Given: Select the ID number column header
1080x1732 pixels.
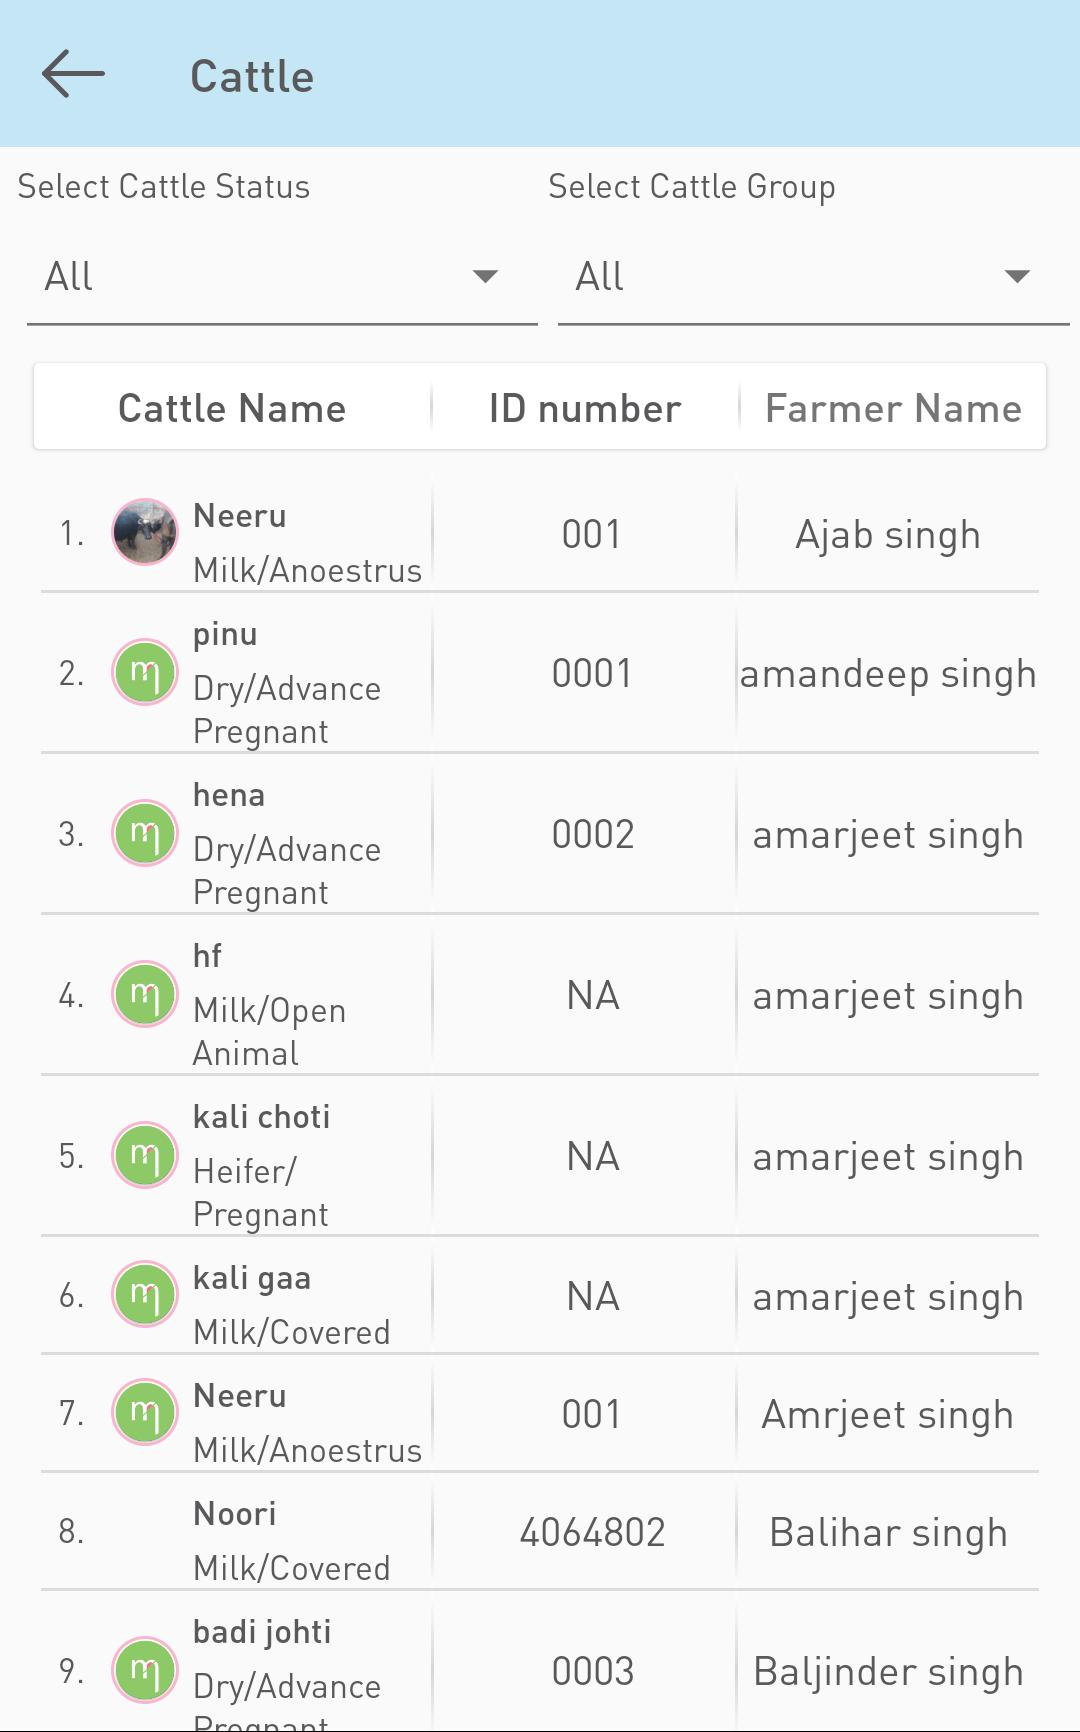Looking at the screenshot, I should (x=585, y=408).
